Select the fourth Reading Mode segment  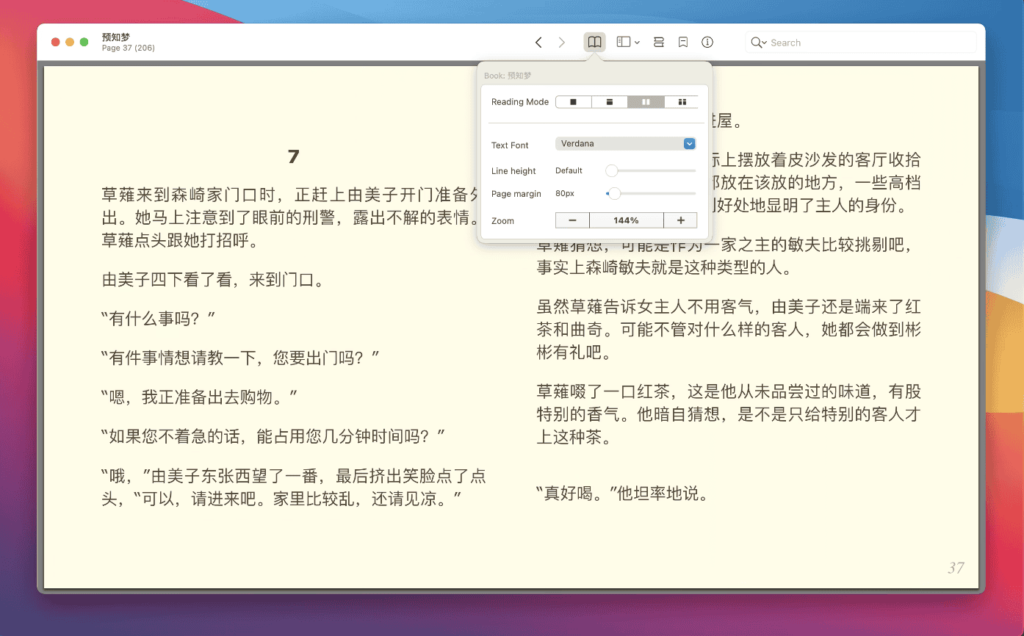tap(683, 102)
